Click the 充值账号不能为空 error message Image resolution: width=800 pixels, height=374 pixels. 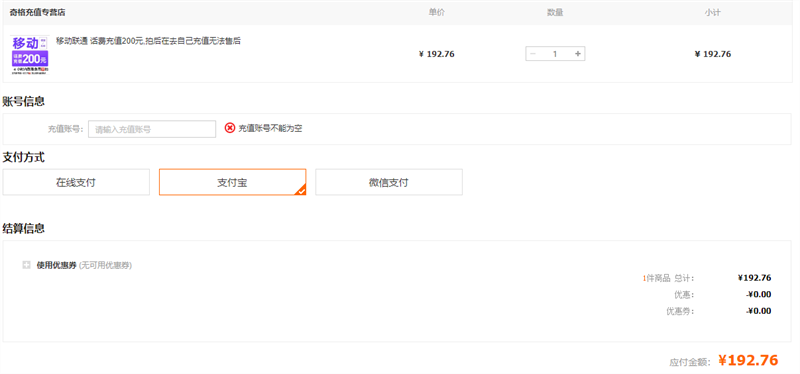click(x=270, y=128)
